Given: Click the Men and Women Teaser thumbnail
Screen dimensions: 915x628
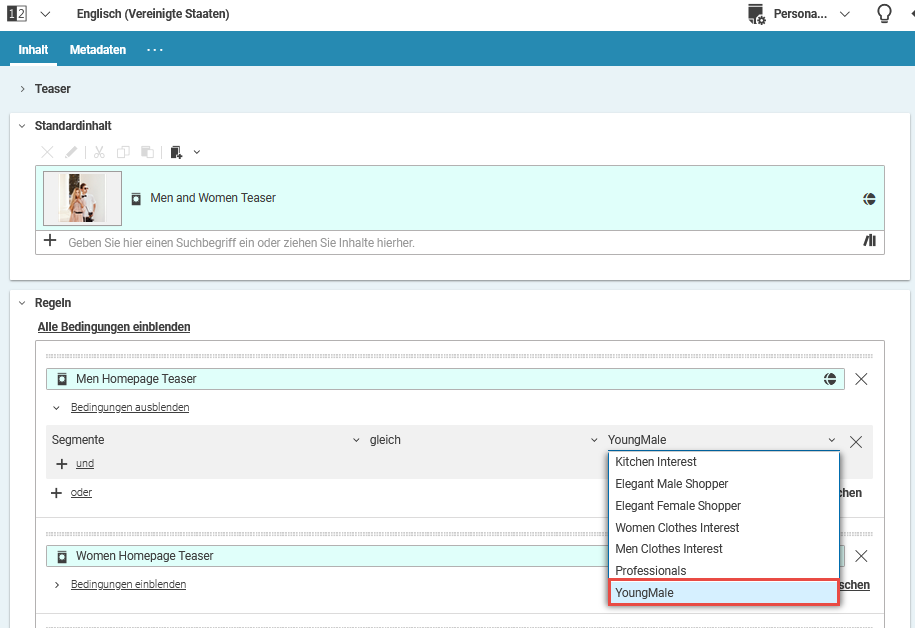Looking at the screenshot, I should 82,198.
